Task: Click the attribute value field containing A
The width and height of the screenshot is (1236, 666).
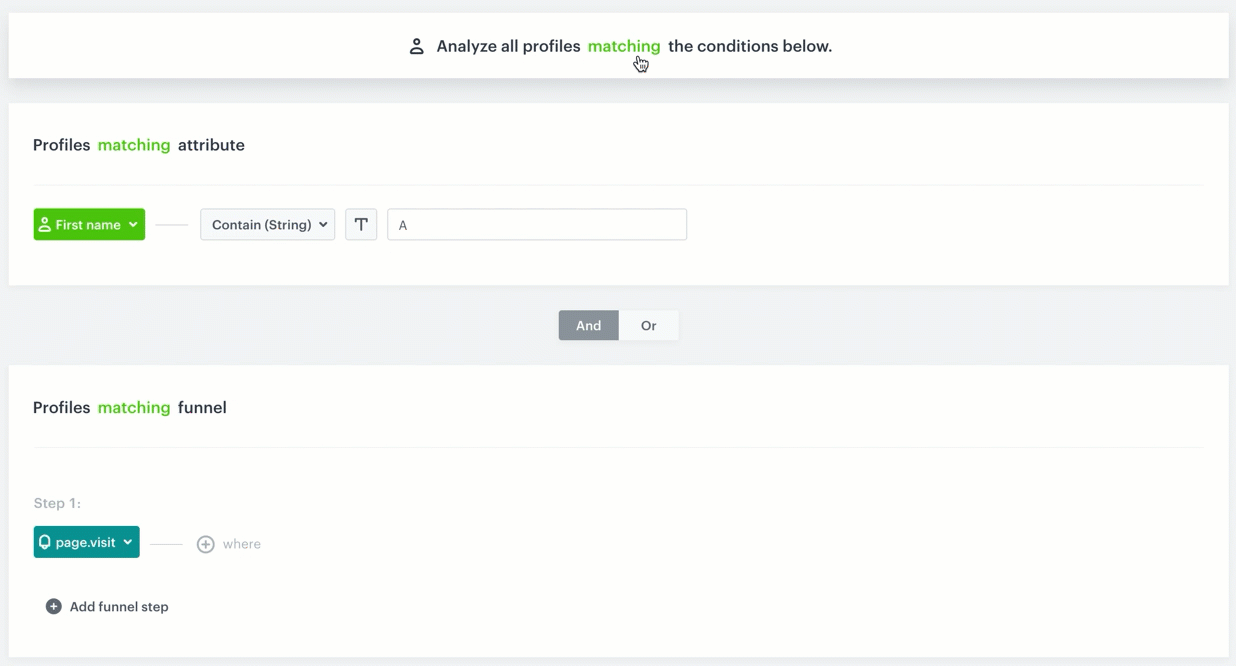Action: click(x=536, y=224)
